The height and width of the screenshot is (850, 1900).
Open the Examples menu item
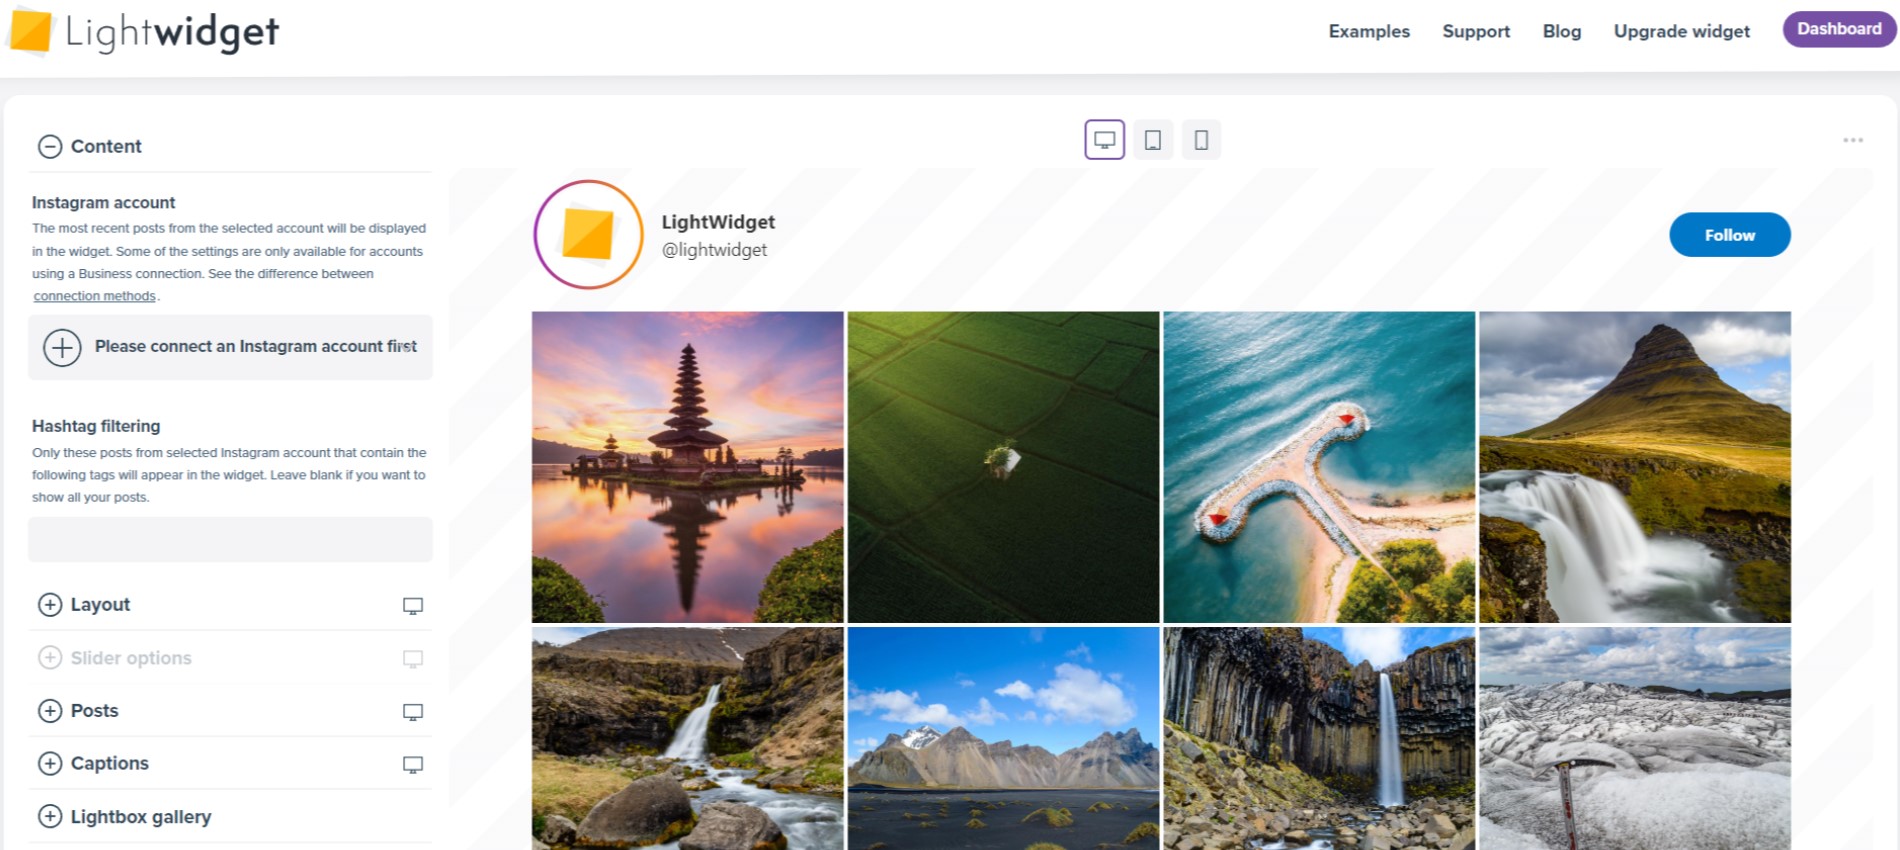tap(1368, 32)
